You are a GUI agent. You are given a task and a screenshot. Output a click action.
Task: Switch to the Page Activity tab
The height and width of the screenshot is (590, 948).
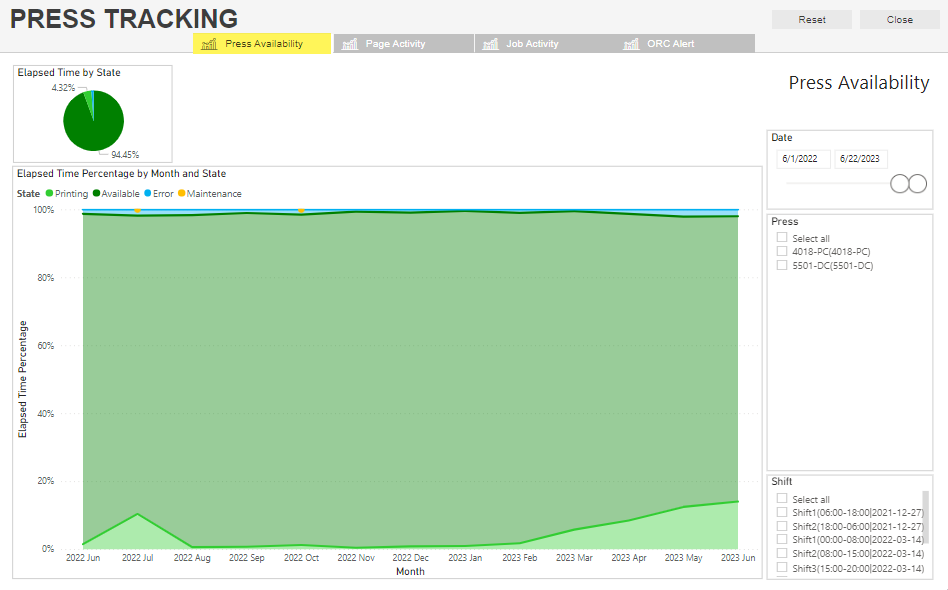[404, 44]
